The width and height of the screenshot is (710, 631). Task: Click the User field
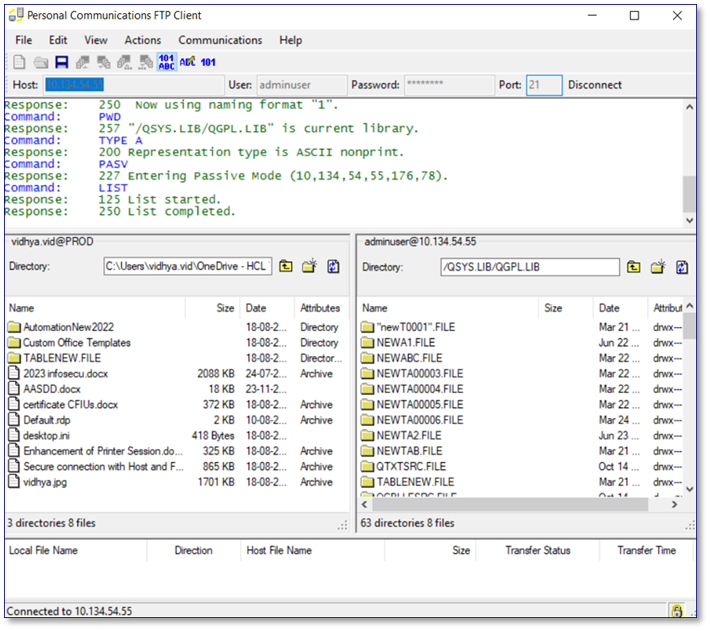(x=302, y=85)
